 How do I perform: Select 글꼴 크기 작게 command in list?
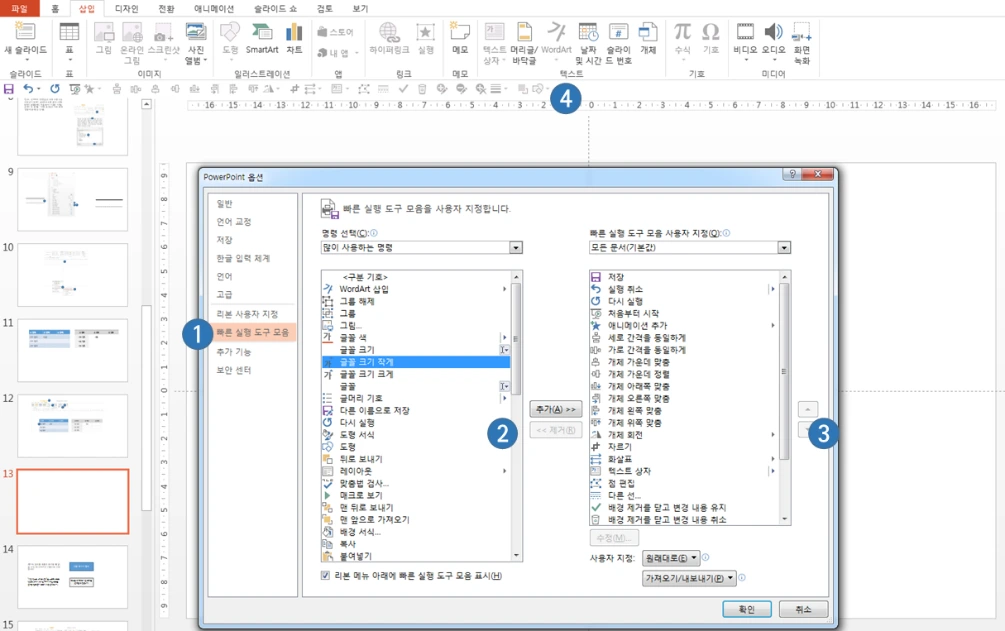(415, 362)
